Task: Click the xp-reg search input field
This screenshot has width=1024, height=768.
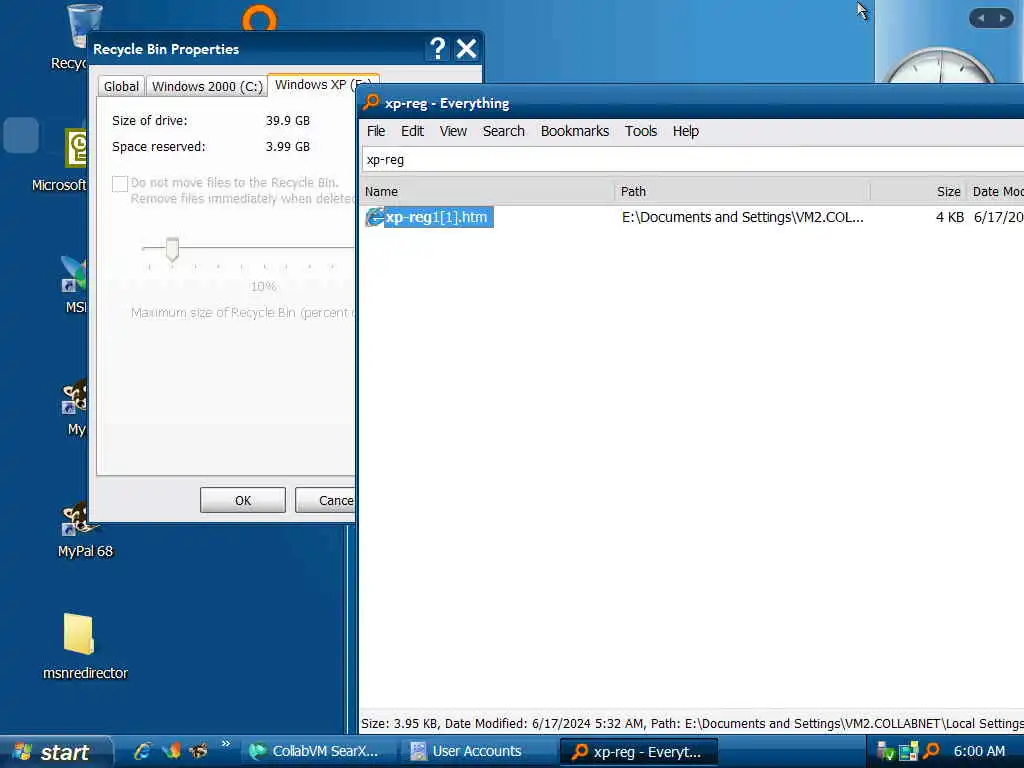Action: pyautogui.click(x=692, y=160)
